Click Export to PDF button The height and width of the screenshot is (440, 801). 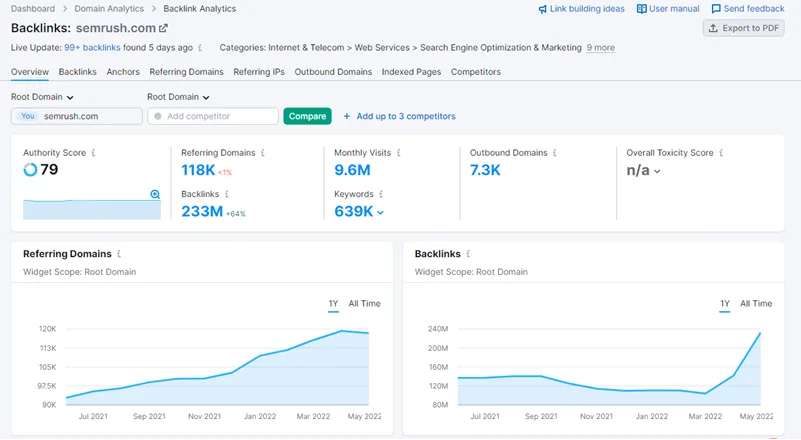743,28
